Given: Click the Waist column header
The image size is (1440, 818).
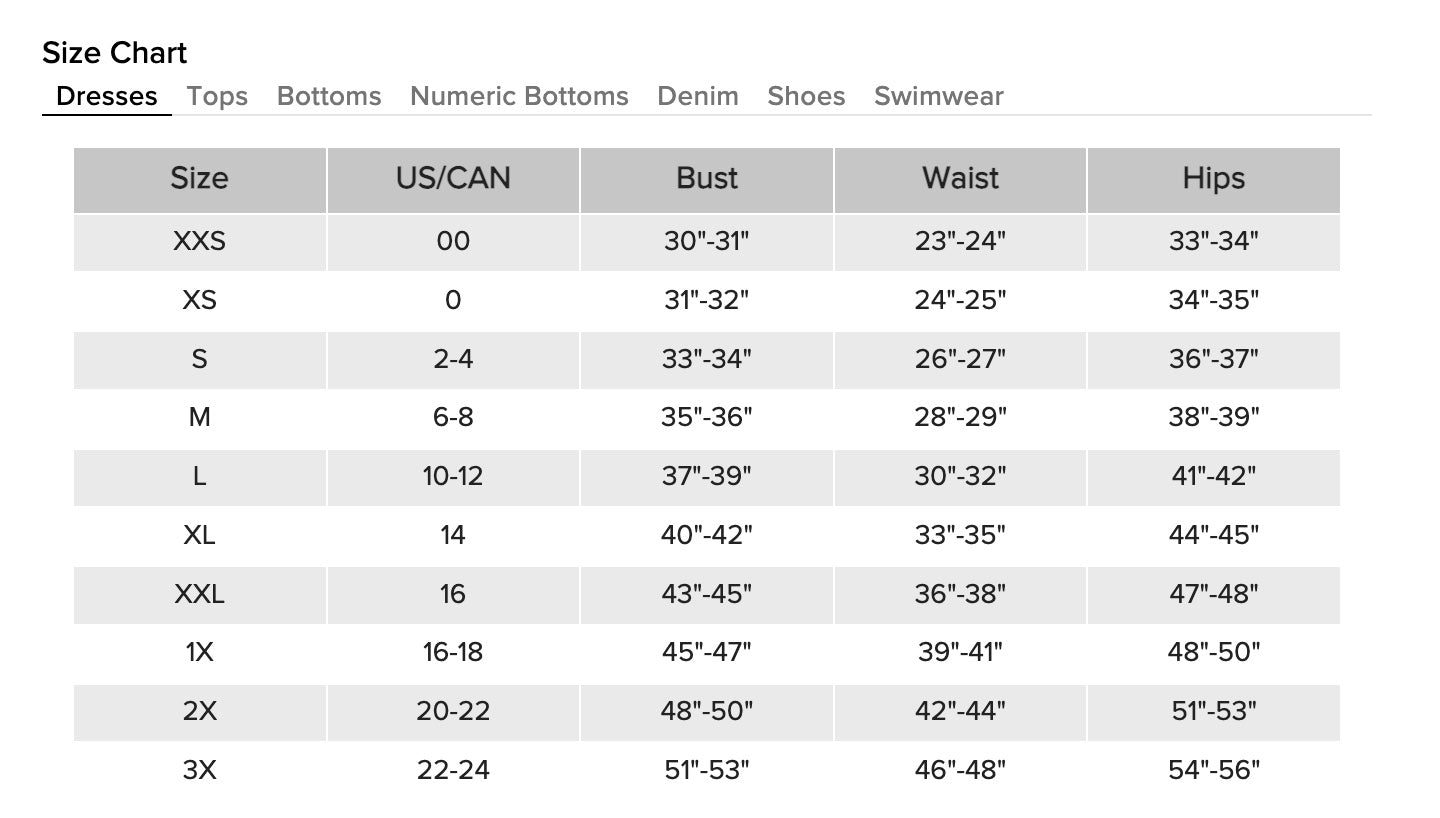Looking at the screenshot, I should coord(960,179).
